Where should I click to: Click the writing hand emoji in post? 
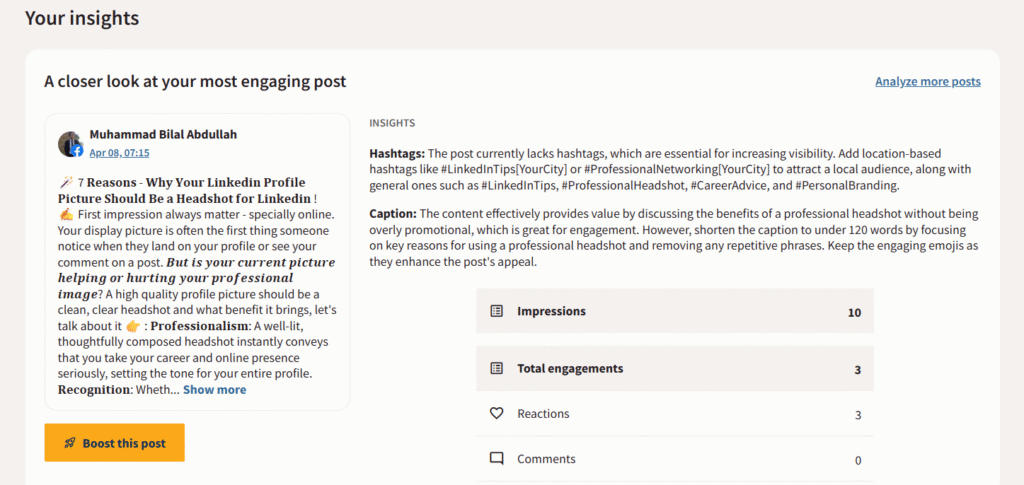[65, 214]
